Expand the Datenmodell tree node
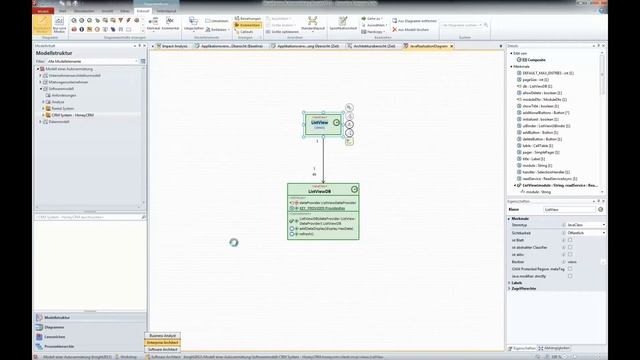 (x=41, y=122)
